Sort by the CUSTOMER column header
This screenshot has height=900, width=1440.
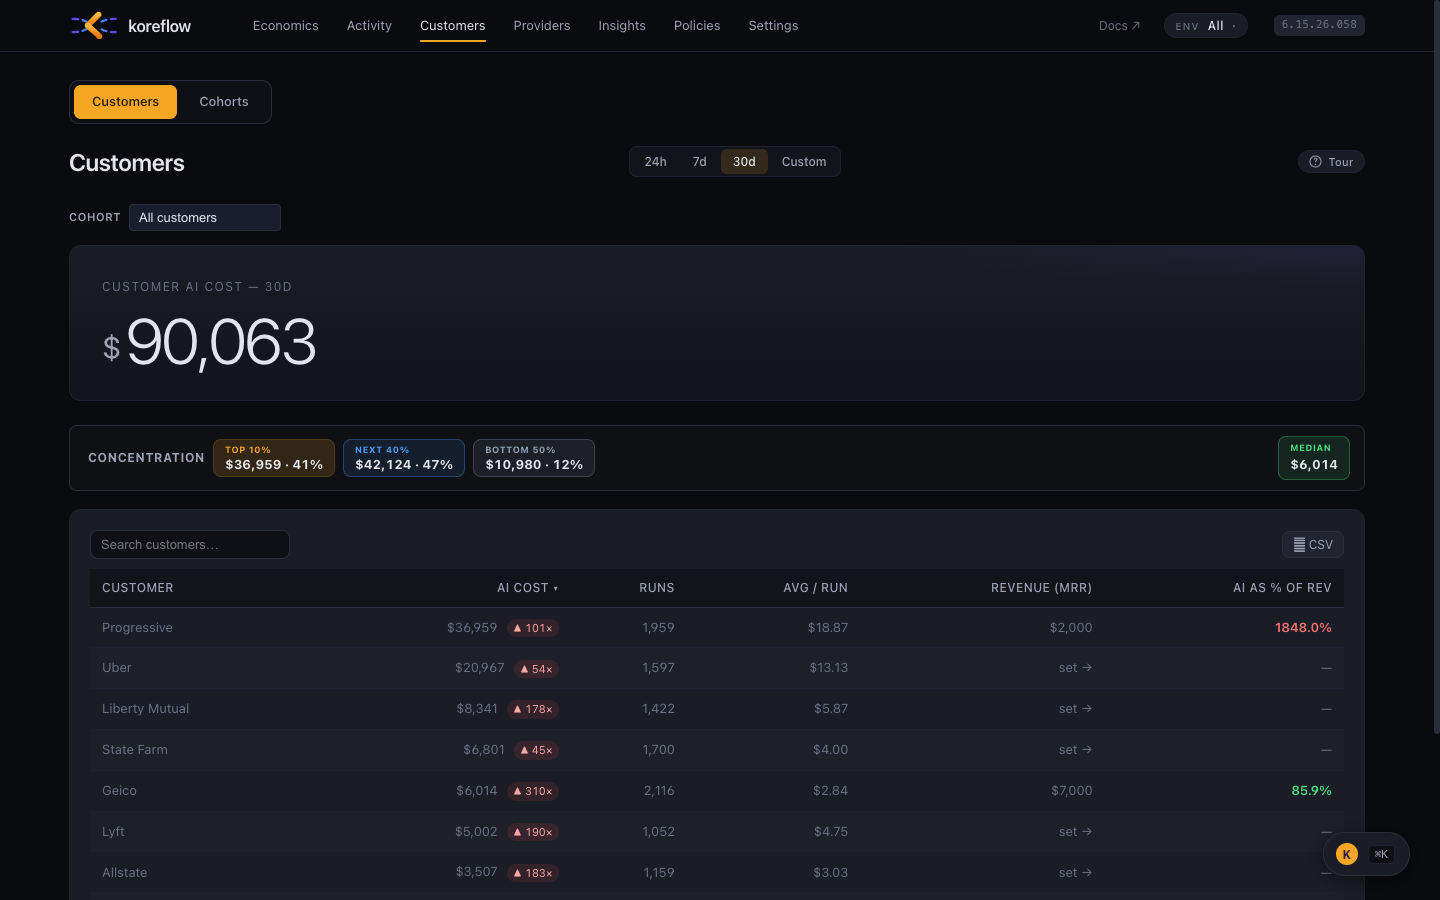[138, 588]
